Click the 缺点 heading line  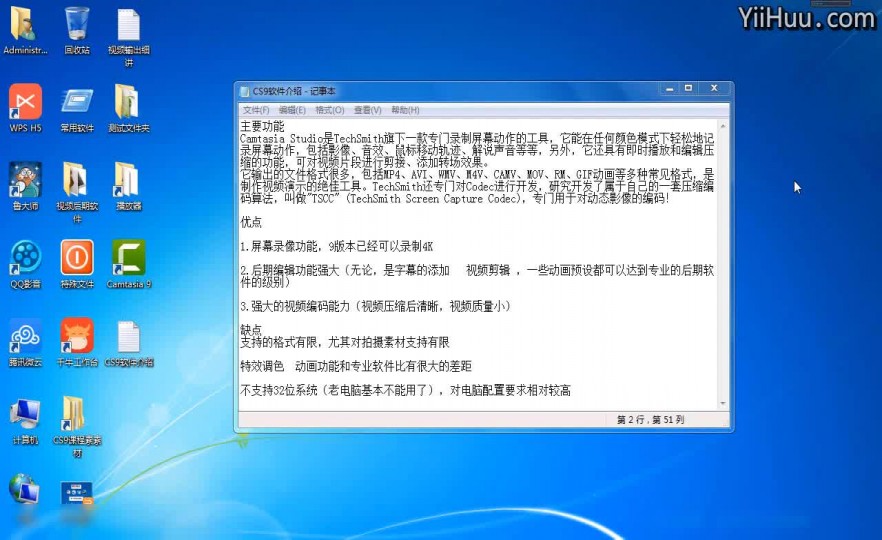tap(251, 330)
